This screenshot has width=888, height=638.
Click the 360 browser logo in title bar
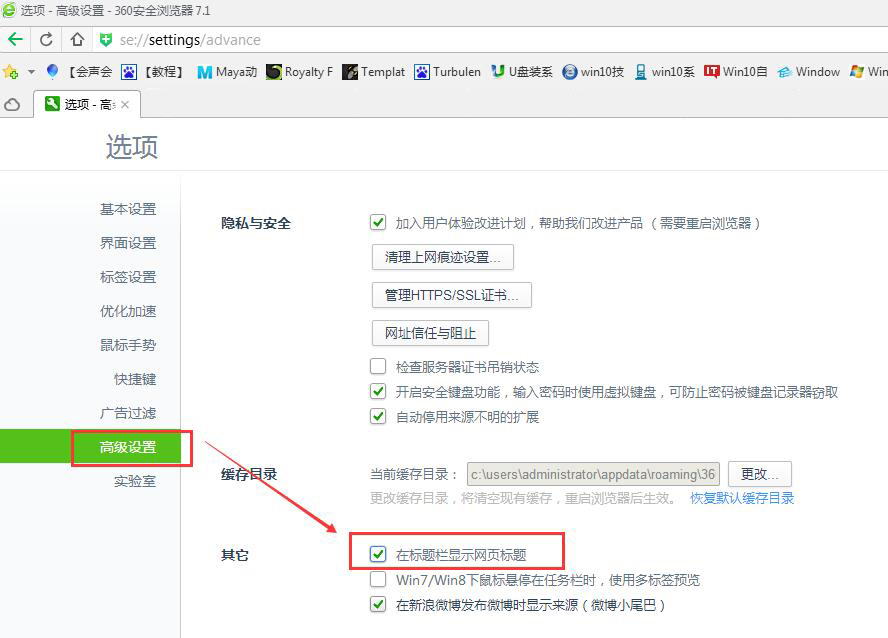click(x=8, y=10)
